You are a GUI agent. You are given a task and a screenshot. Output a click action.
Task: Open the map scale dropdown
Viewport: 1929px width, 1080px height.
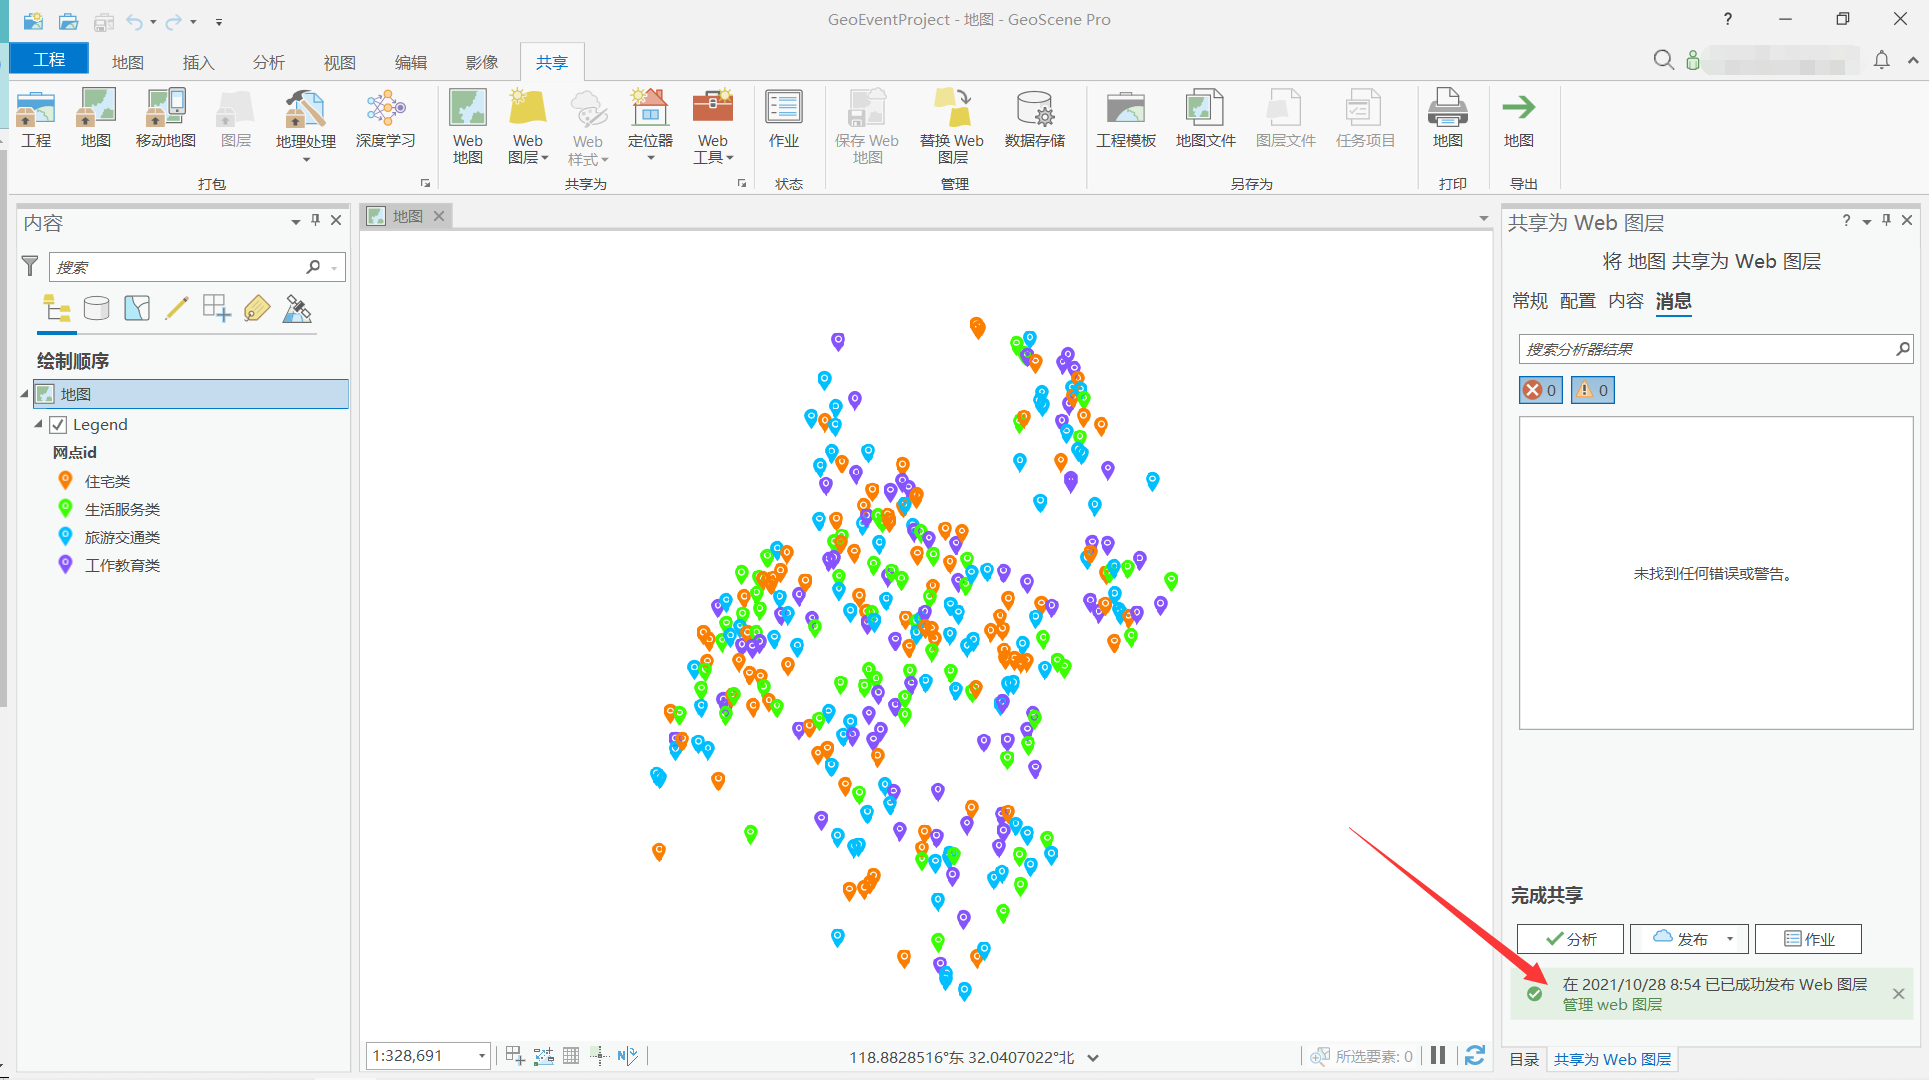pos(480,1055)
